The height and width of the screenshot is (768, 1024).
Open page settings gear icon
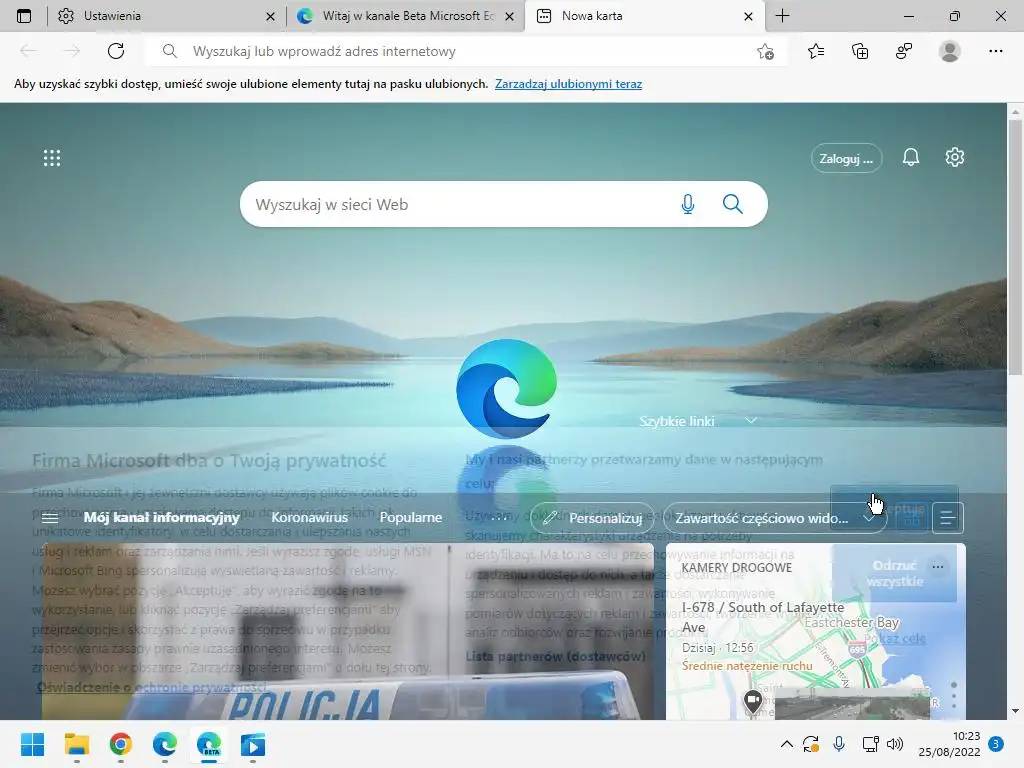(x=955, y=157)
